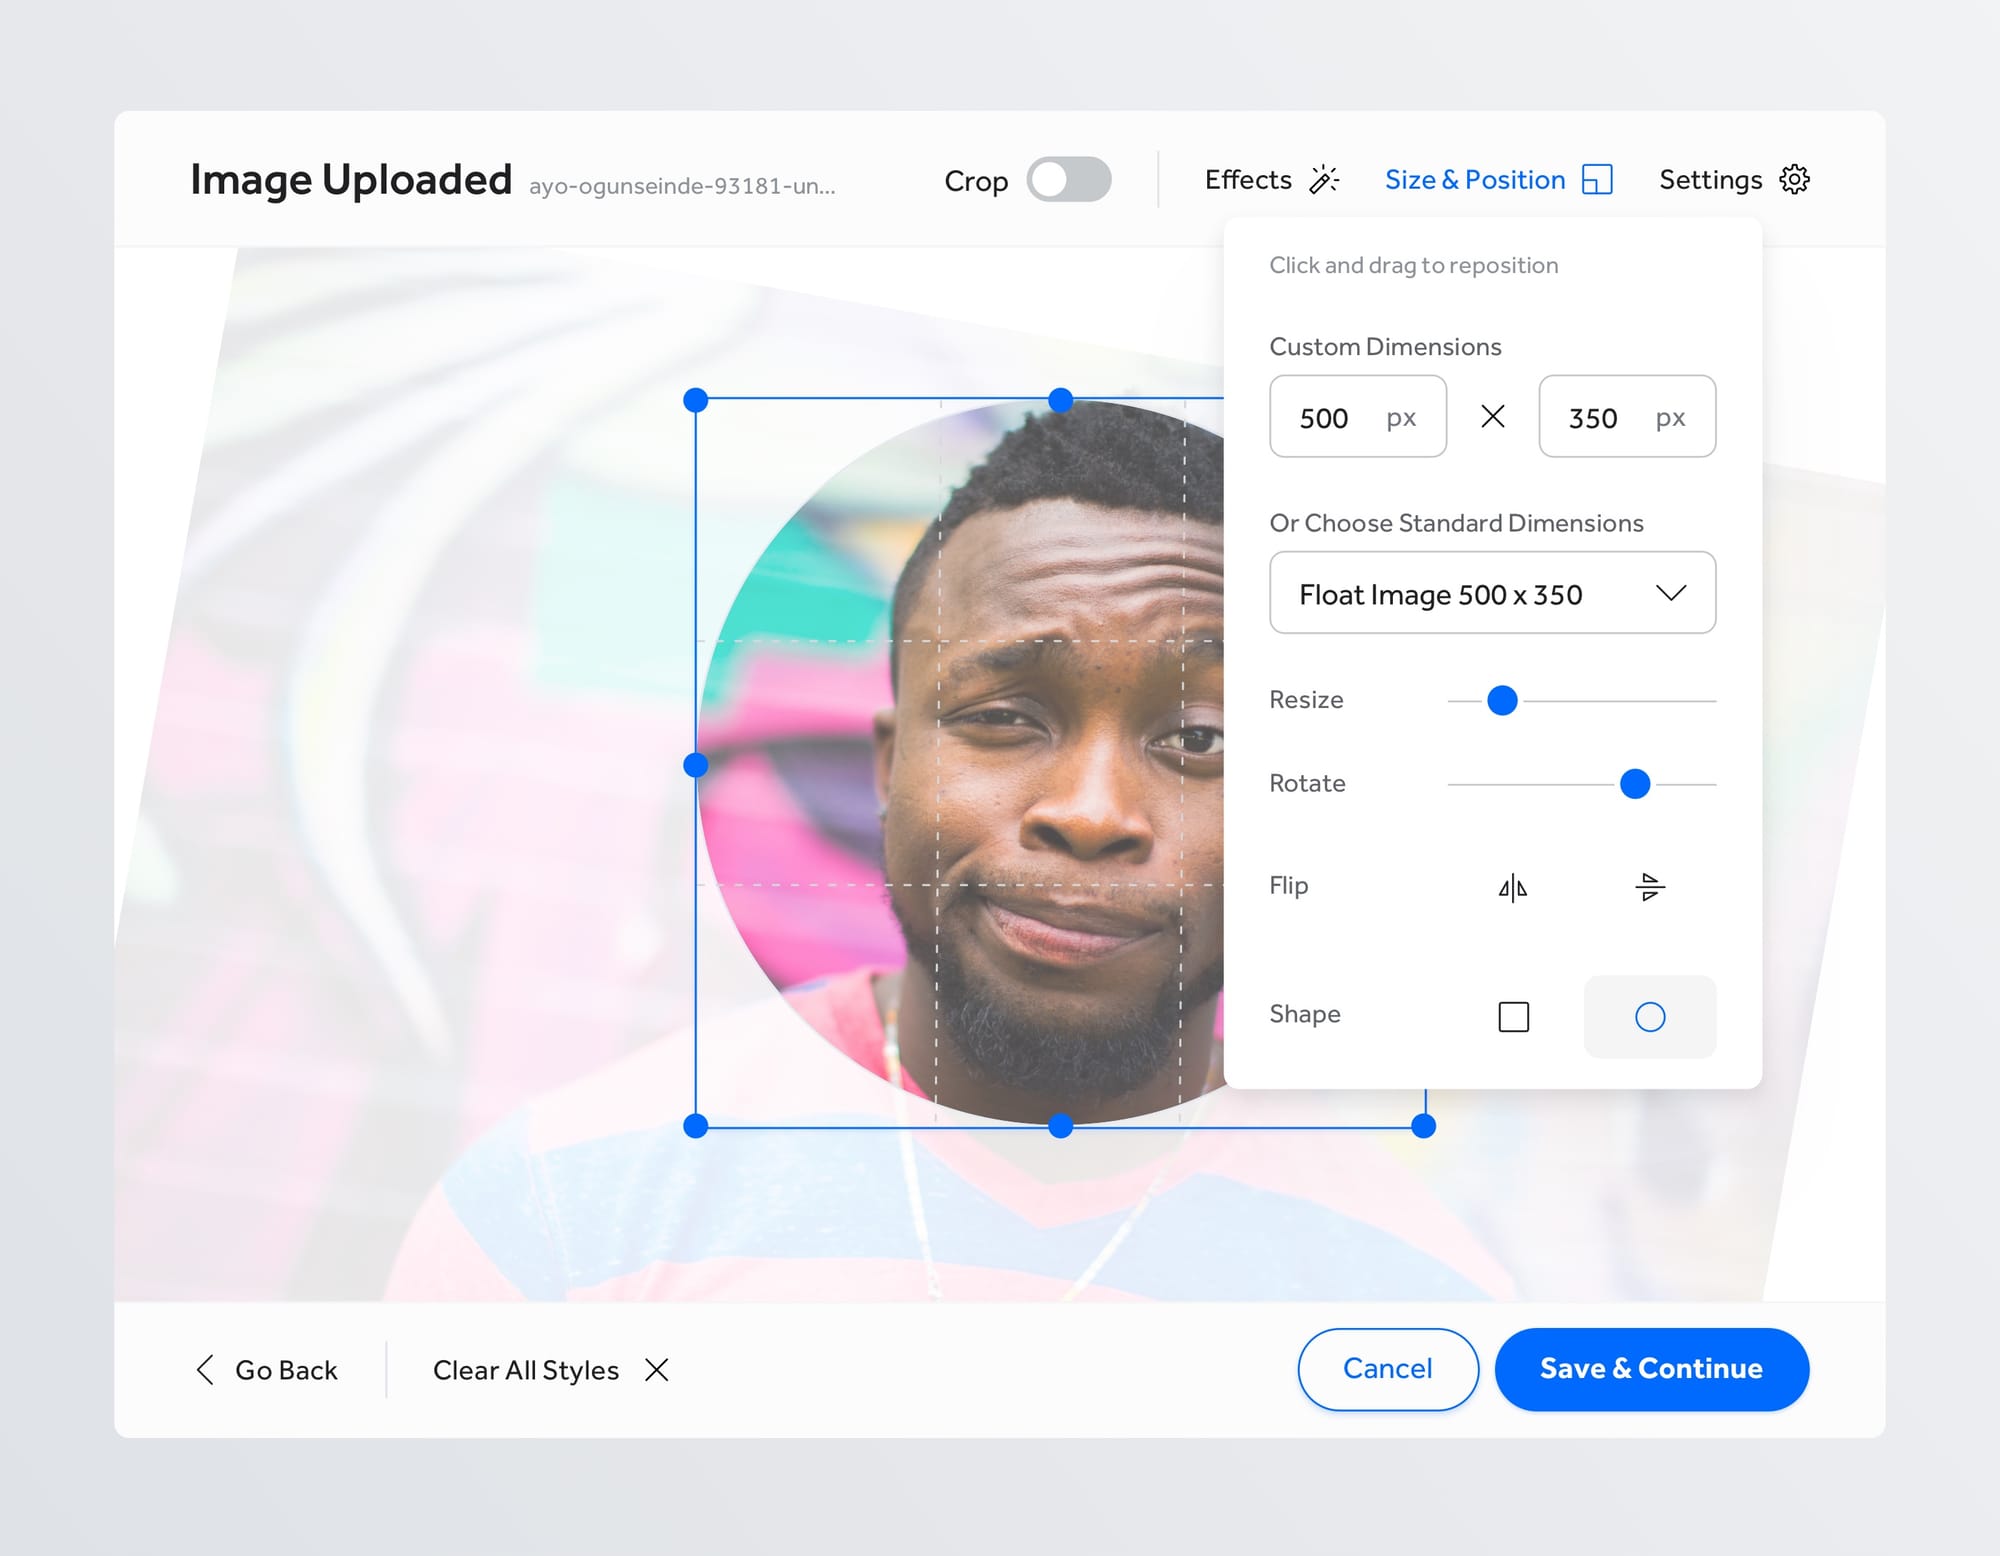The image size is (2000, 1556).
Task: Select the square shape option
Action: [x=1513, y=1017]
